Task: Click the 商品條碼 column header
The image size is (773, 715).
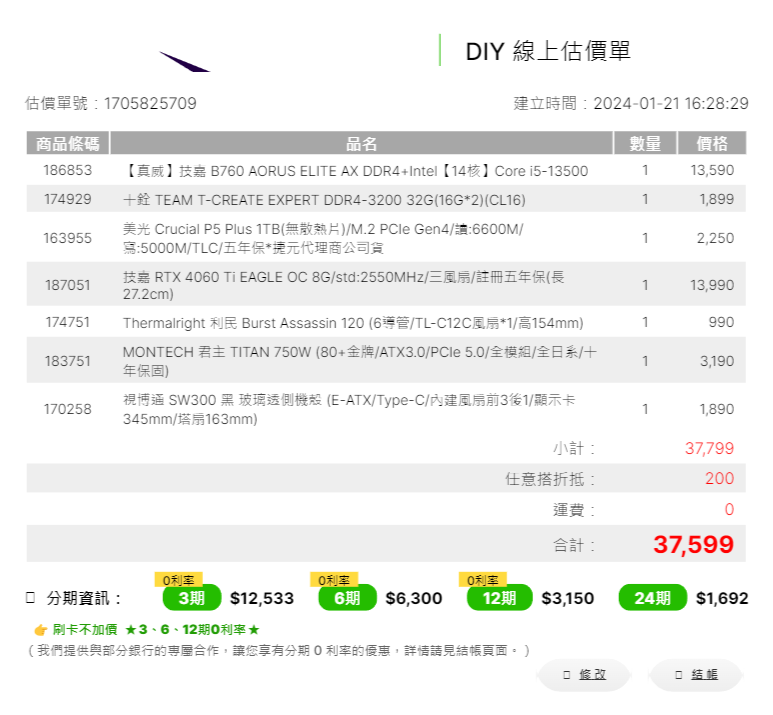Action: click(68, 143)
